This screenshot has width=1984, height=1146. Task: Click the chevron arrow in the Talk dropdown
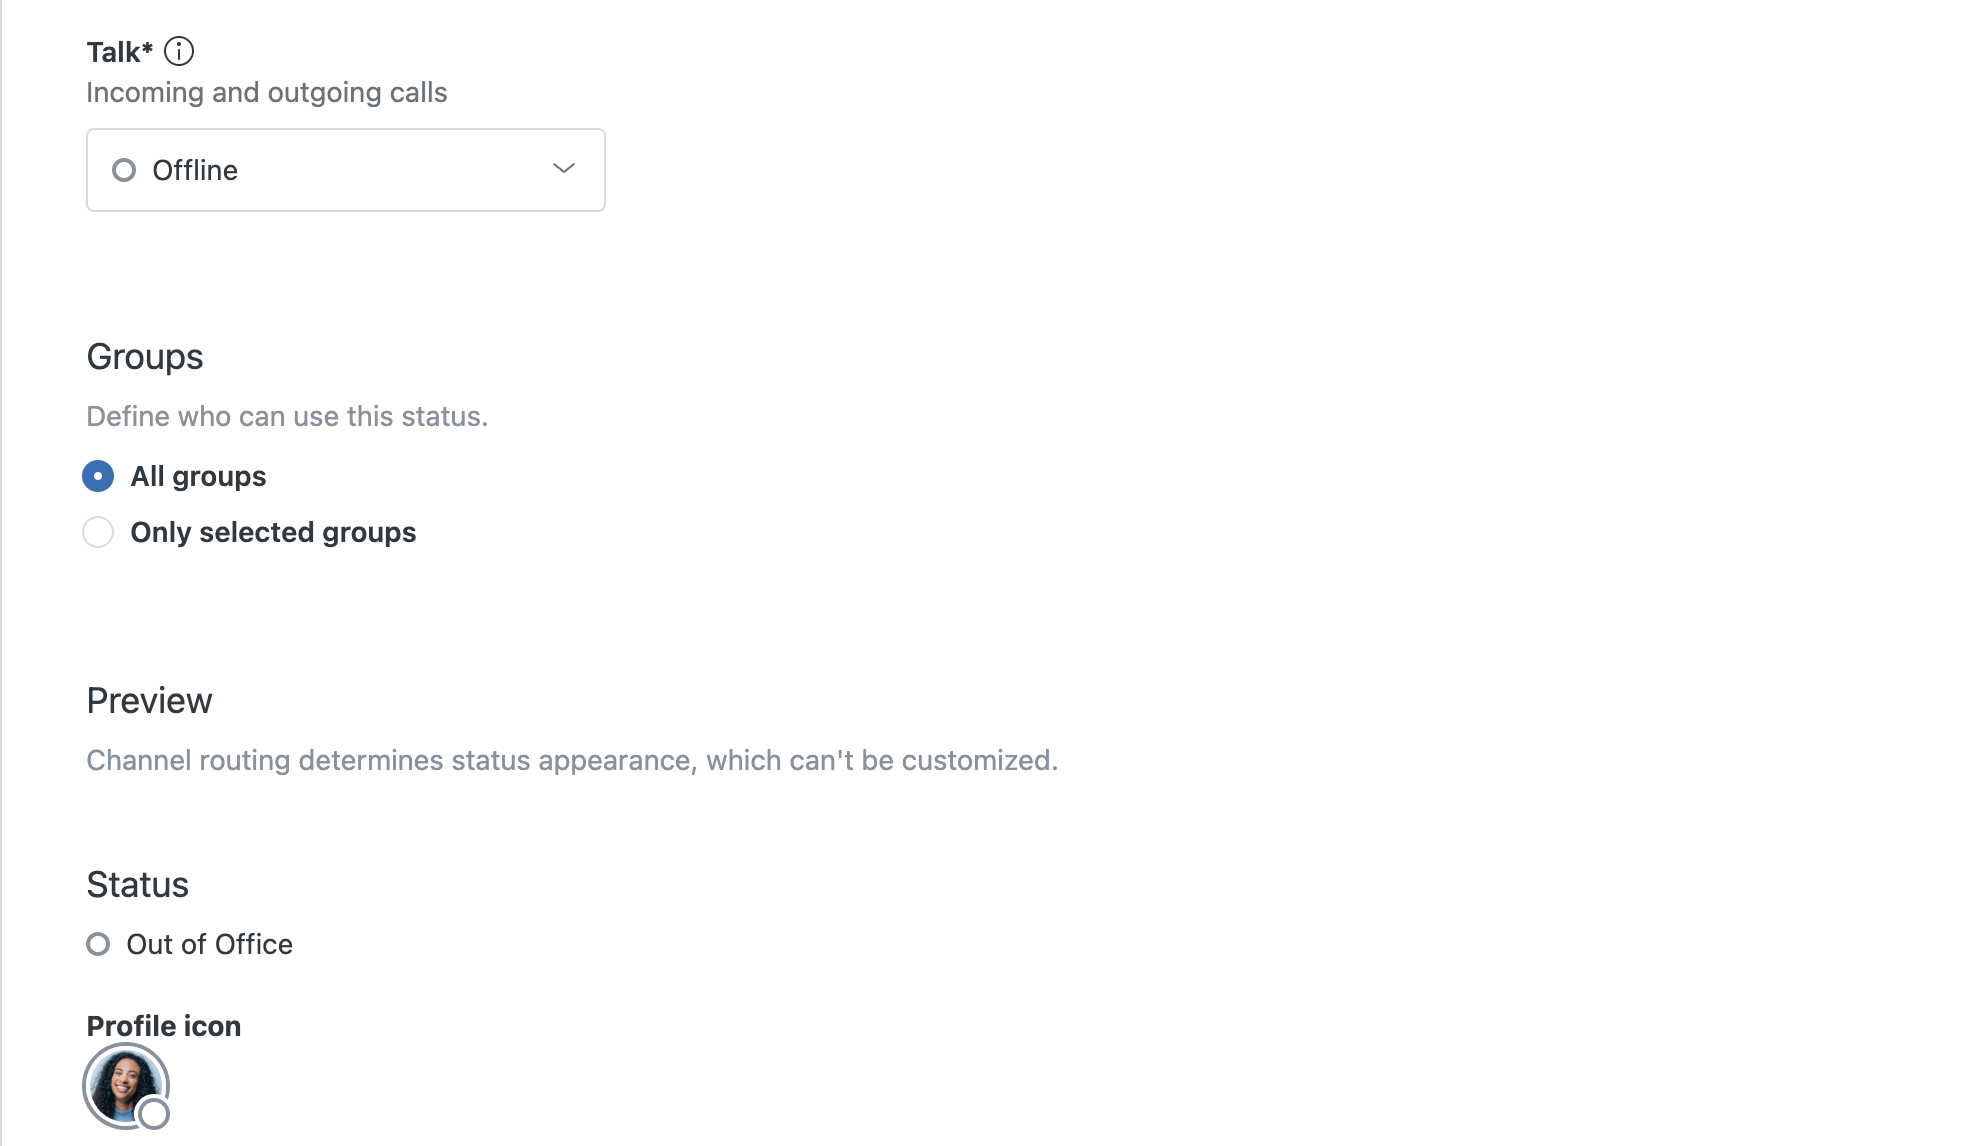tap(564, 169)
